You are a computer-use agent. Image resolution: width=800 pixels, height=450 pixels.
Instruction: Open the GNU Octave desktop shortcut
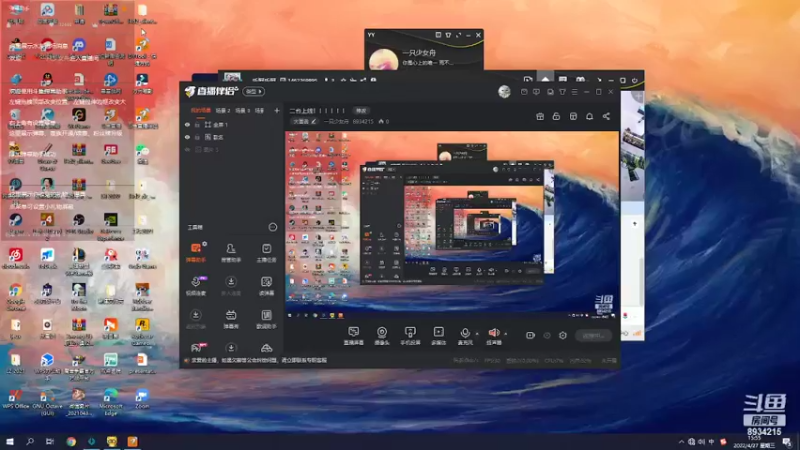click(x=47, y=402)
